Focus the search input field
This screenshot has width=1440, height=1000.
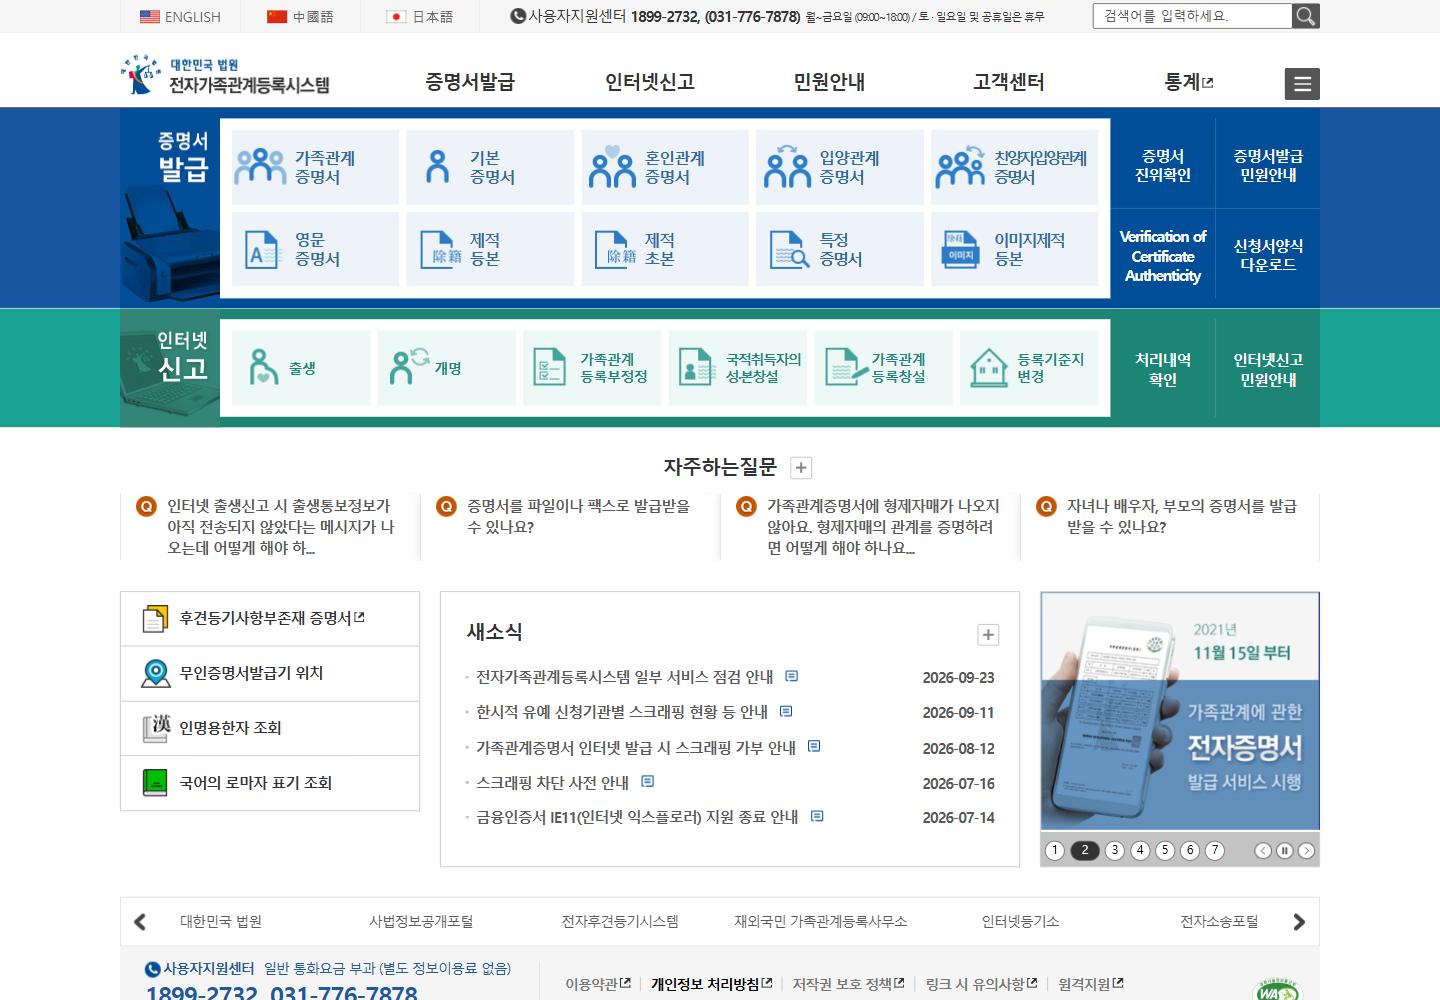(1192, 16)
